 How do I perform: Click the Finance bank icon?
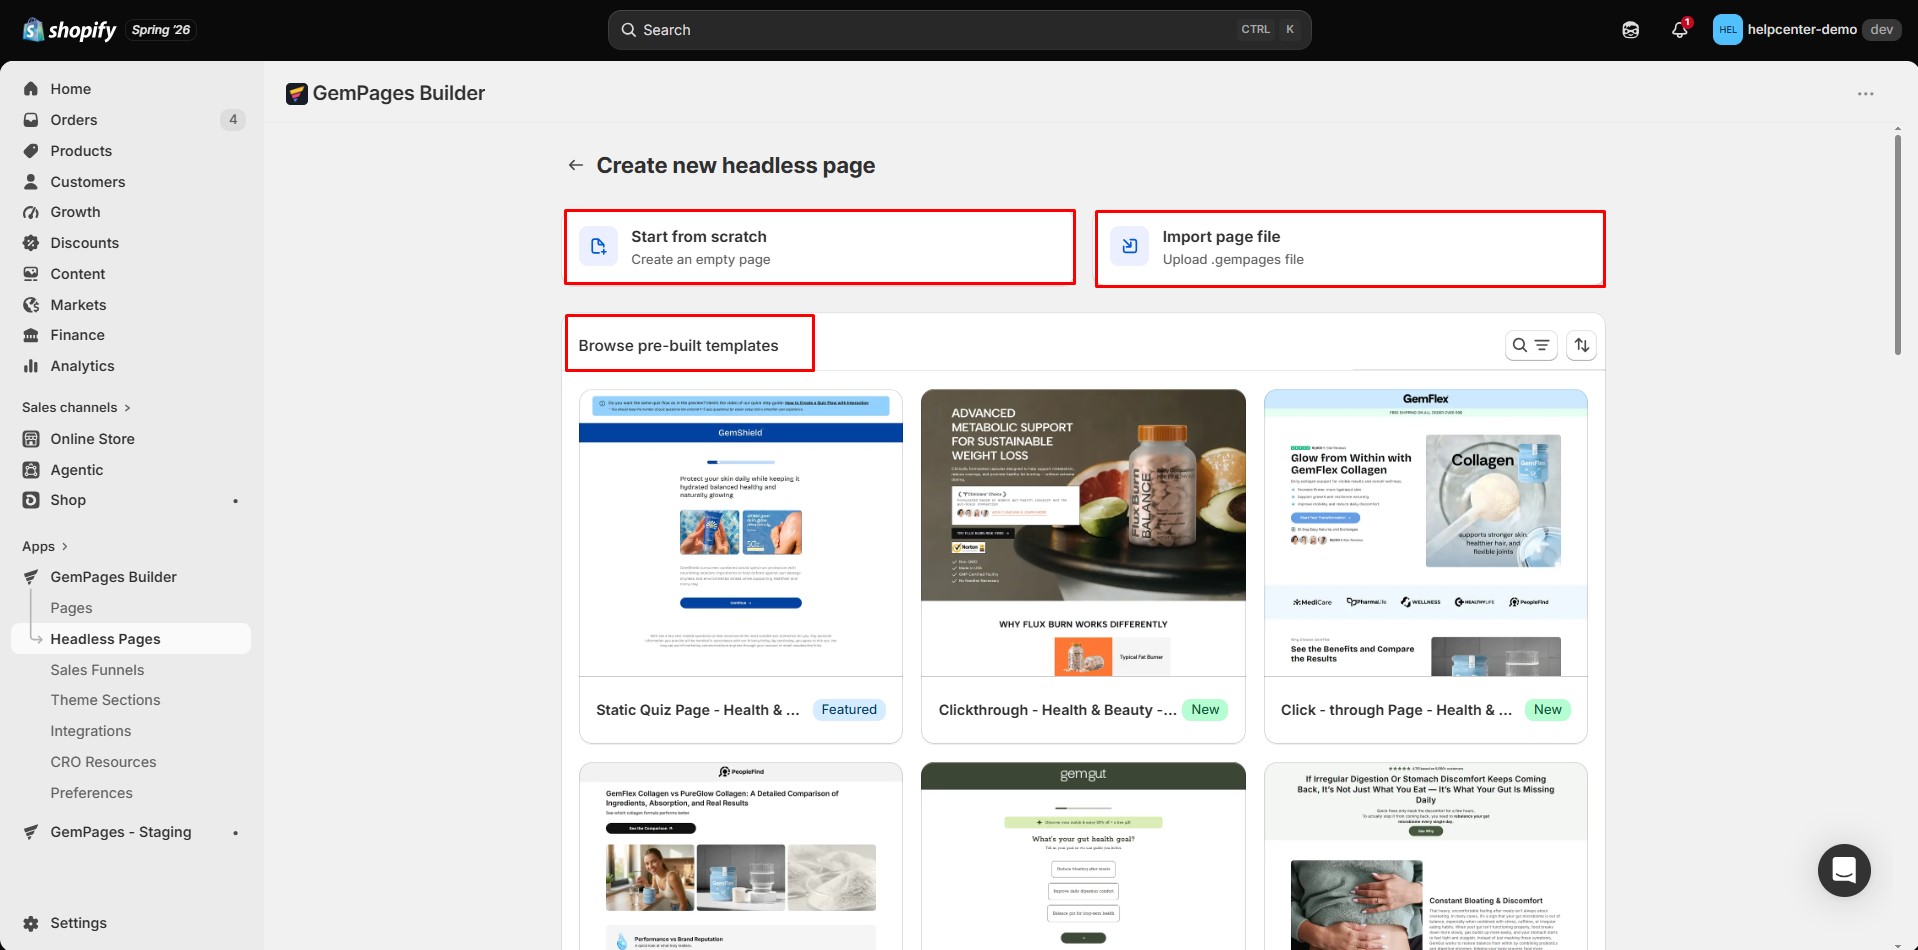(x=31, y=335)
